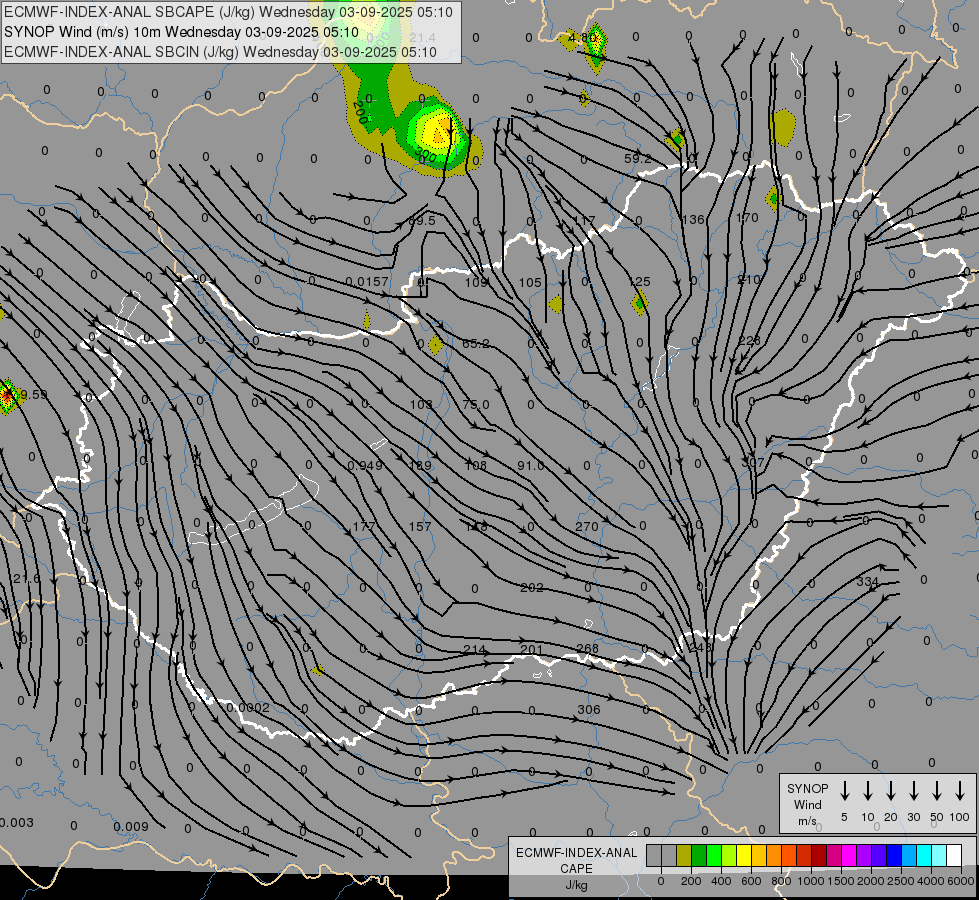Select the pure blue CAPE legend swatch
This screenshot has height=900, width=979.
pyautogui.click(x=893, y=856)
